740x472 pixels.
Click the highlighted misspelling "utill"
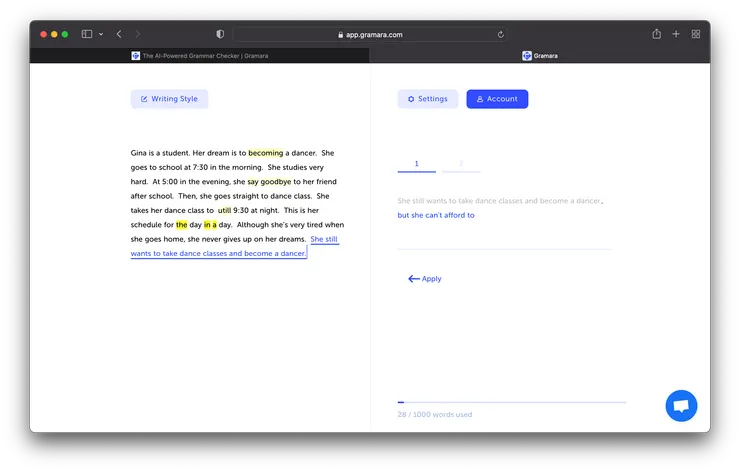224,211
